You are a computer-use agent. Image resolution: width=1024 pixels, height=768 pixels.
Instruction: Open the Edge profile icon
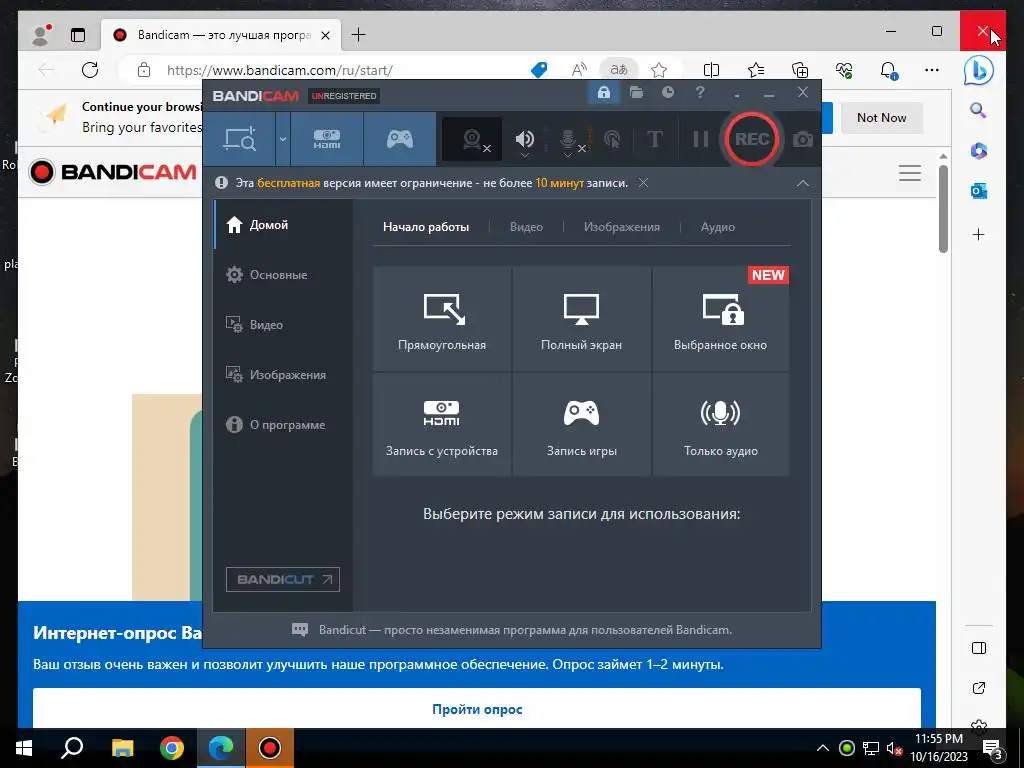(41, 35)
